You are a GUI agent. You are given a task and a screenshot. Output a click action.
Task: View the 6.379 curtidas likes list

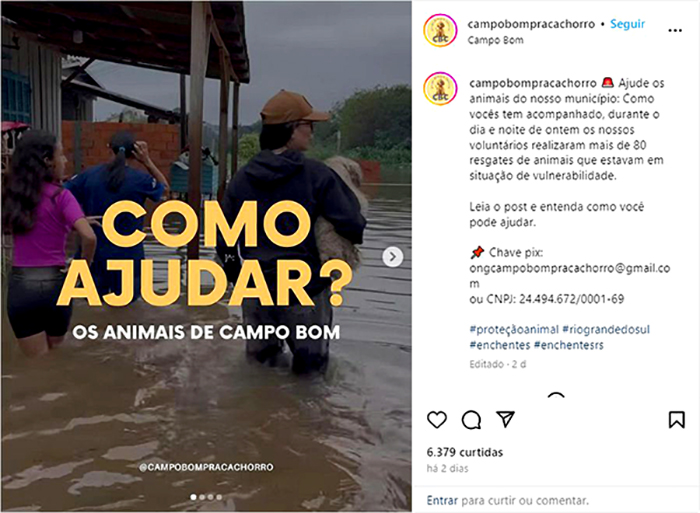(465, 452)
